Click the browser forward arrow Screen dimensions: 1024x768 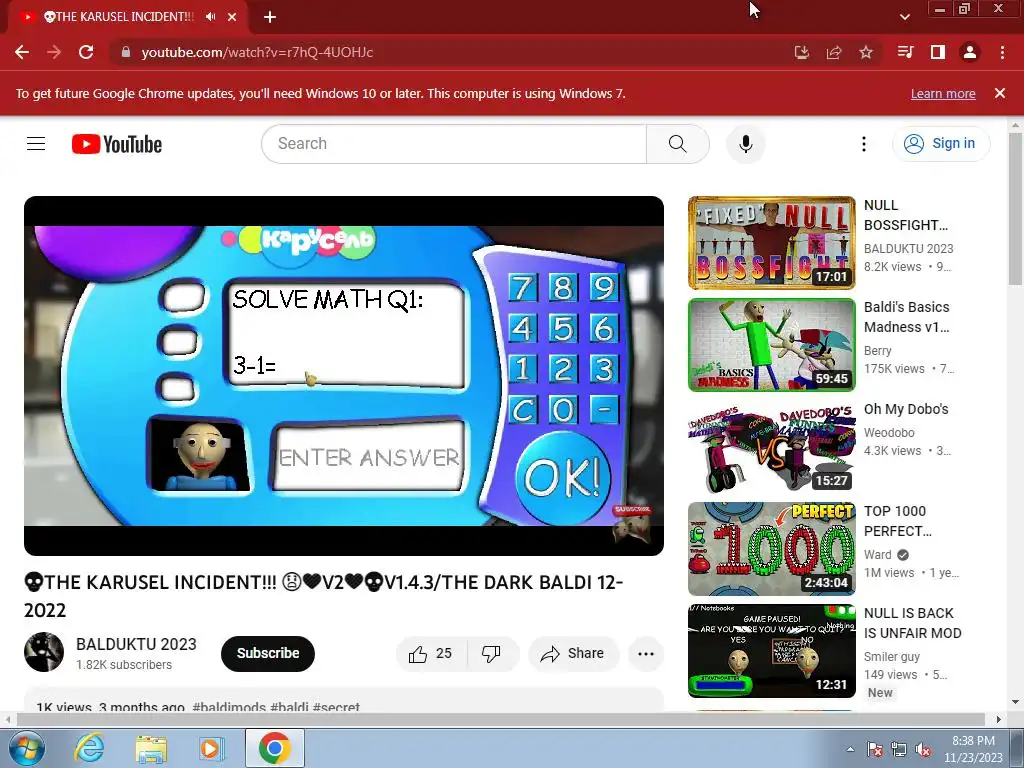tap(54, 52)
